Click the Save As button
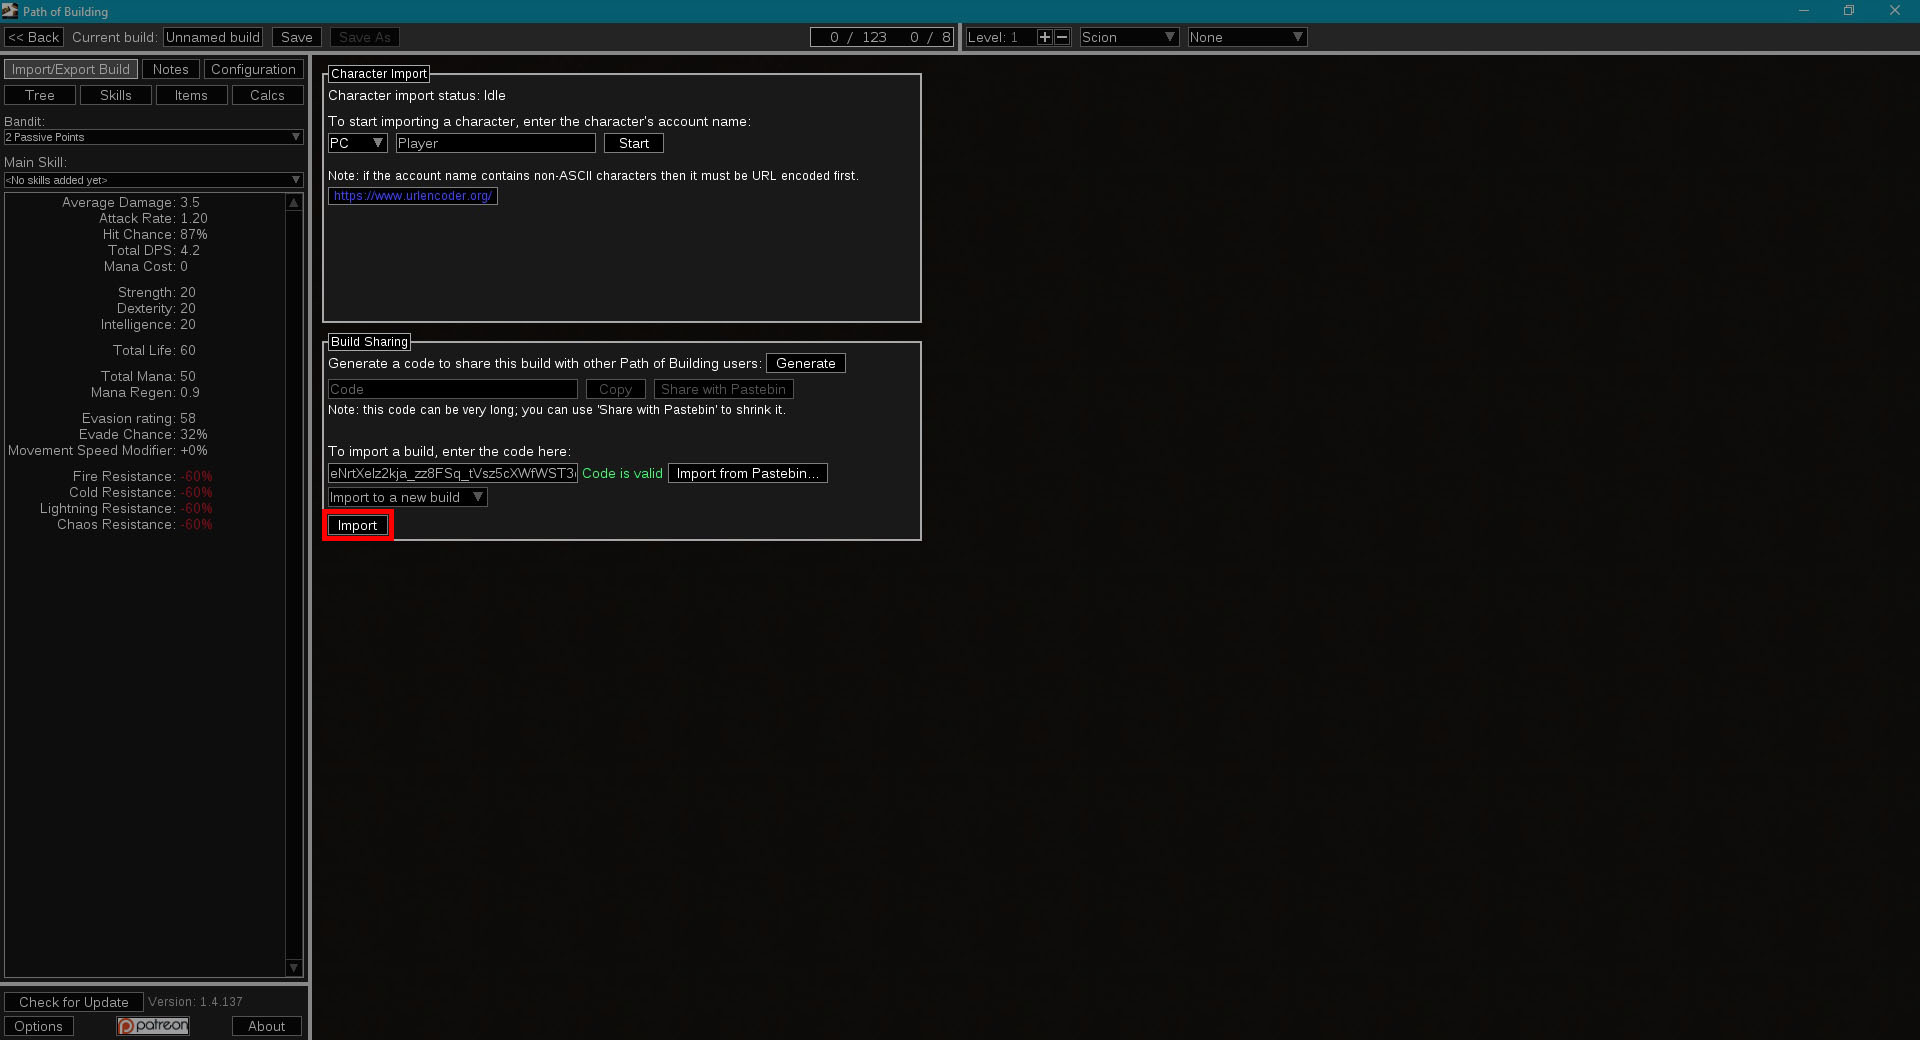The image size is (1920, 1040). (x=365, y=37)
